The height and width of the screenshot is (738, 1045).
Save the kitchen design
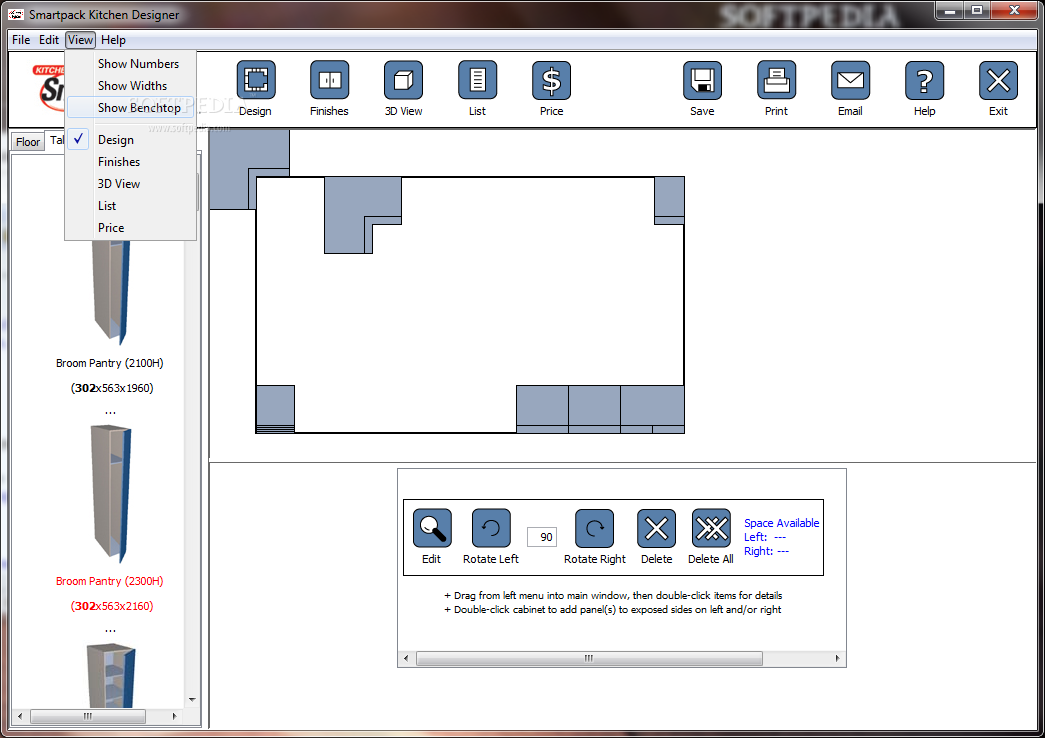point(702,81)
